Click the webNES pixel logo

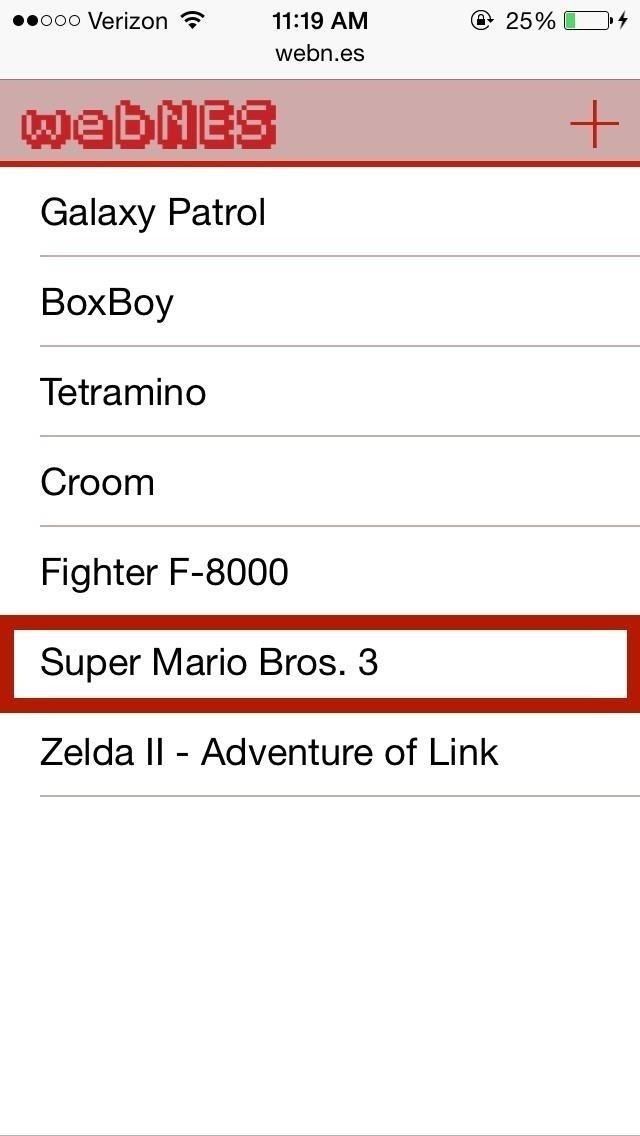tap(148, 126)
